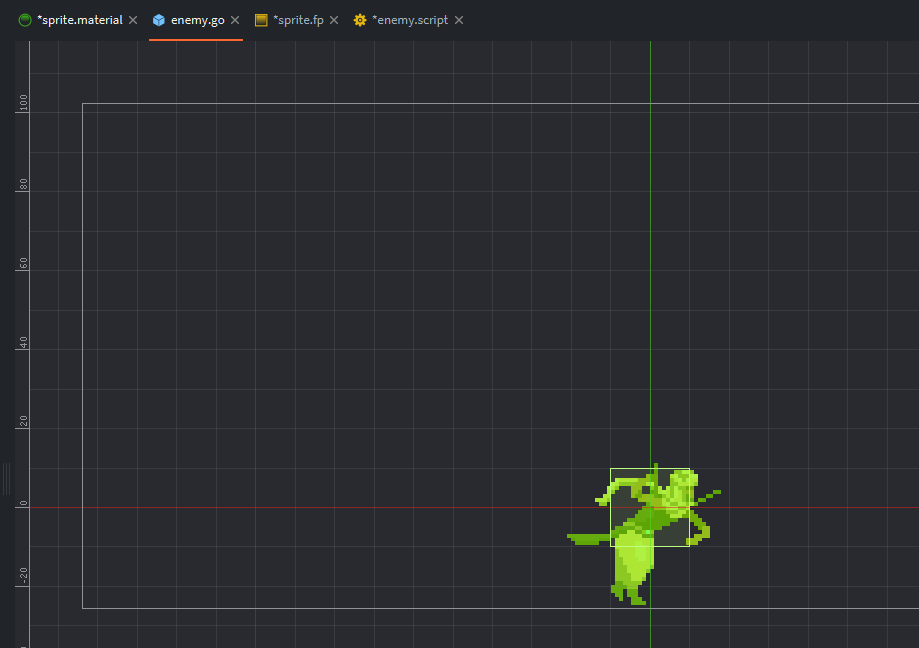Close the enemy.go tab
Screen dimensions: 919x648
coord(235,20)
